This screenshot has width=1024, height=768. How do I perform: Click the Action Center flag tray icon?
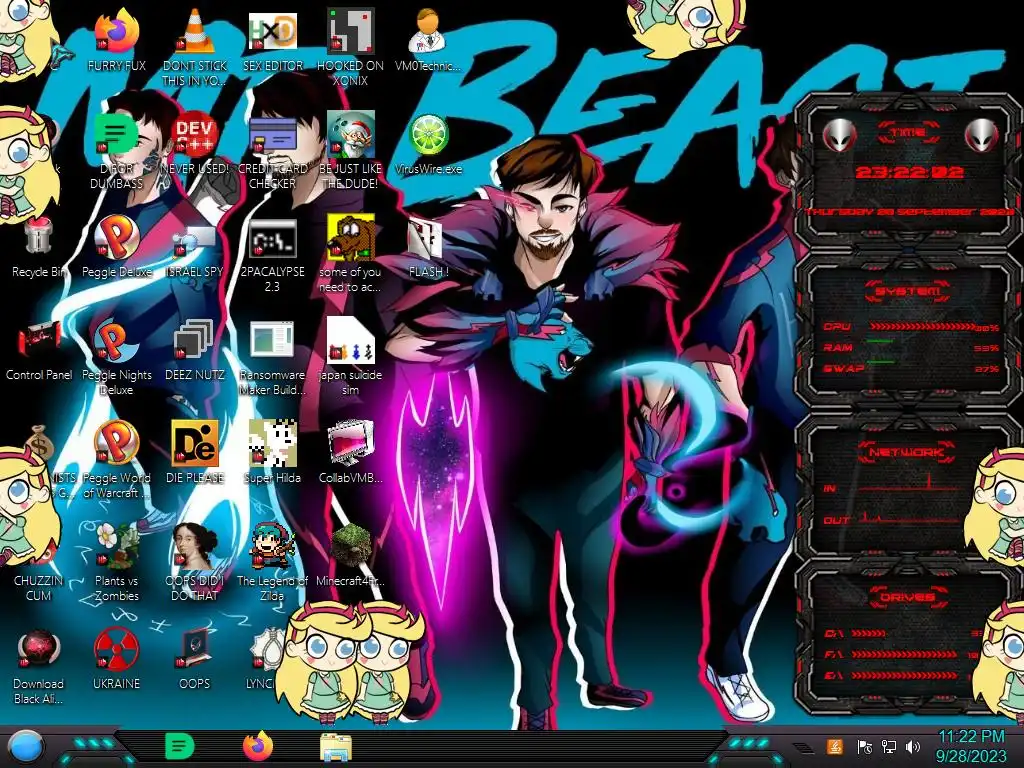[865, 747]
